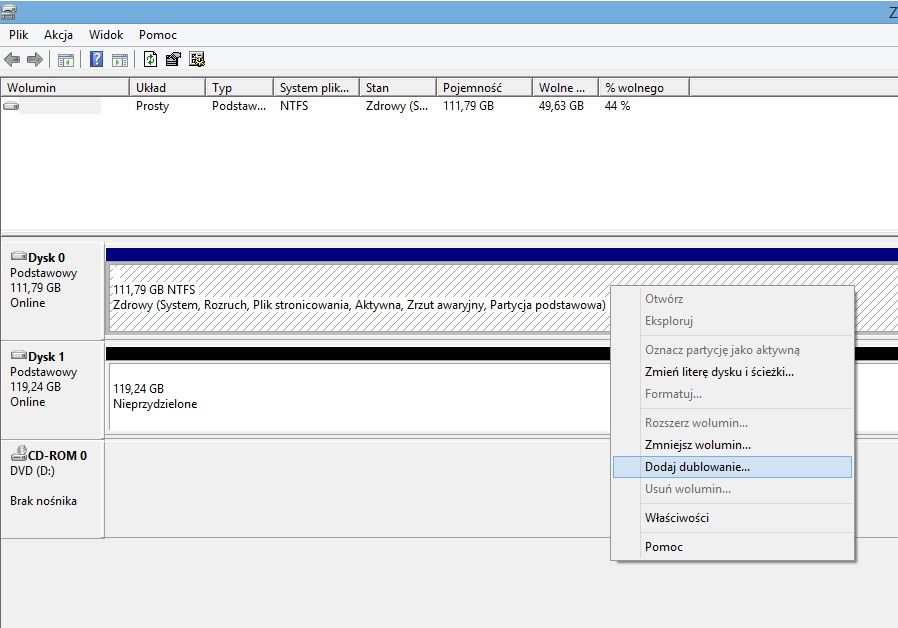Click Rozszerz wolumin... context entry
Image resolution: width=898 pixels, height=628 pixels.
[732, 423]
